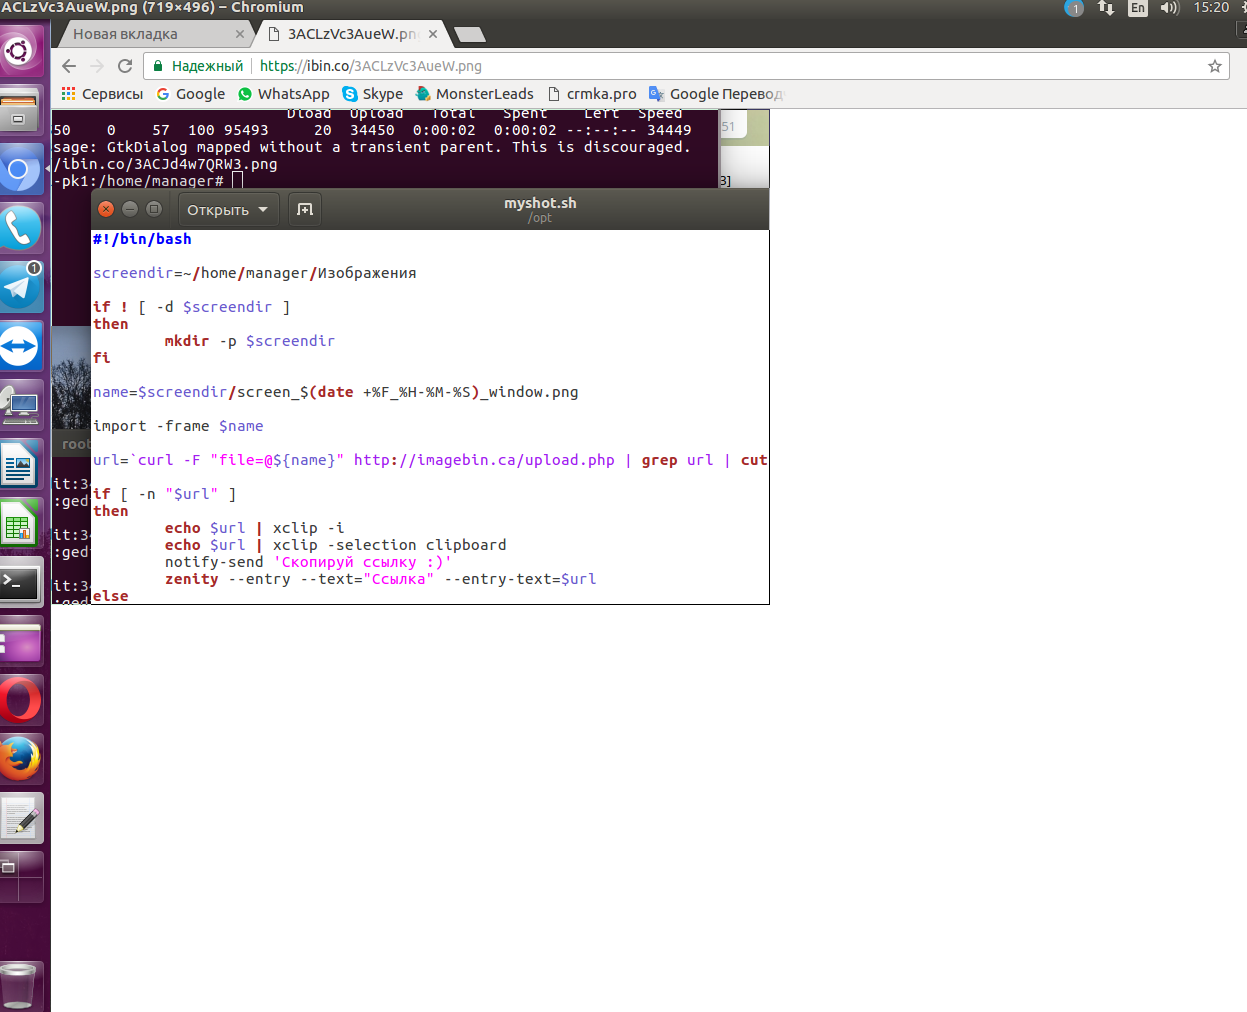Screen dimensions: 1247x1012
Task: Open the Terminal from the launcher
Action: coord(20,582)
